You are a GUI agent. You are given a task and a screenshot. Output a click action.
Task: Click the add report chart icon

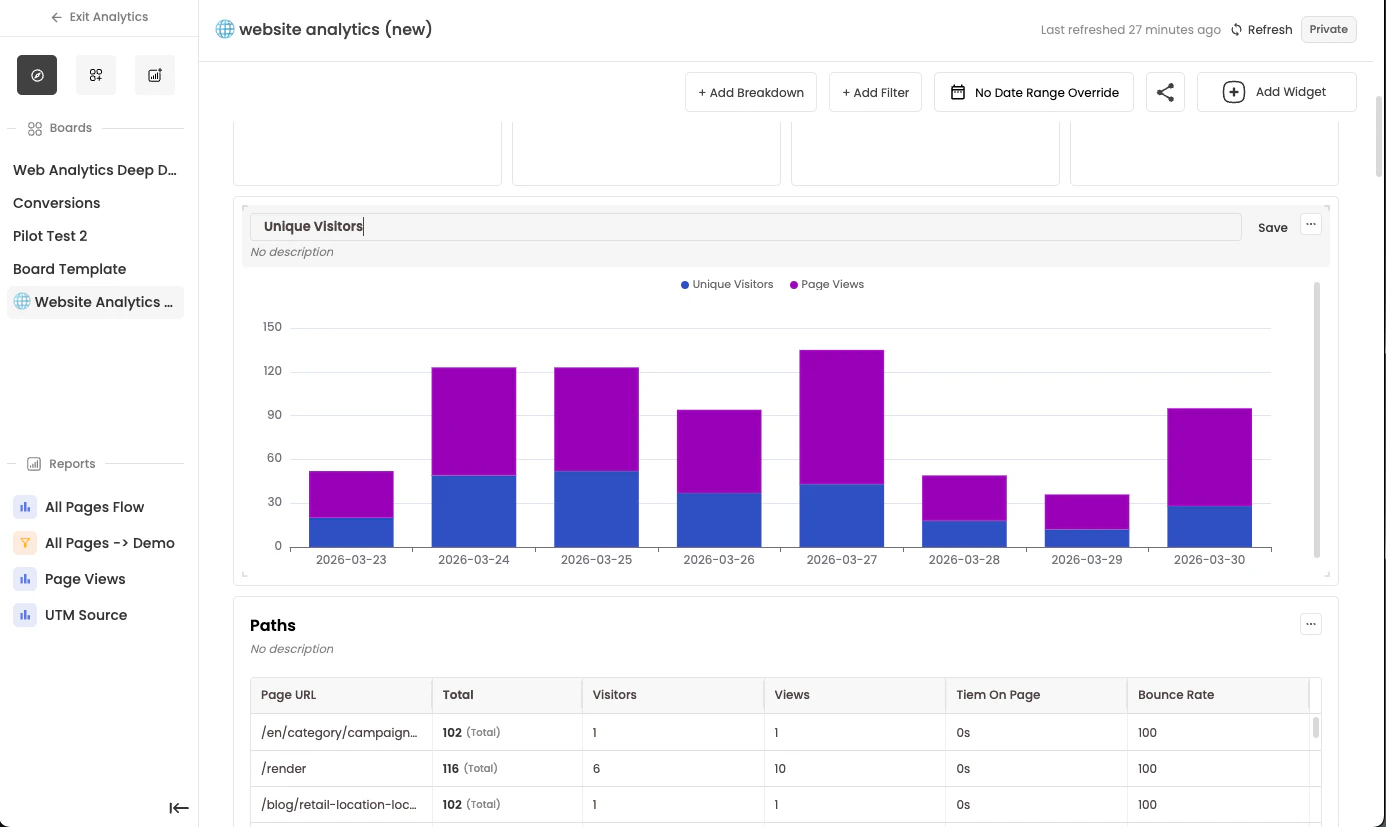pos(155,75)
